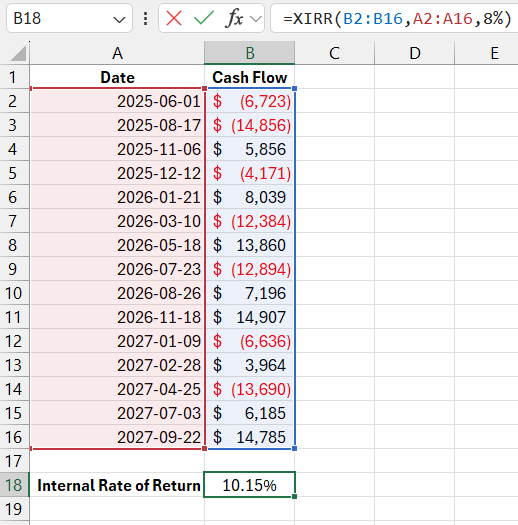
Task: Select cell with date 2026-08-26
Action: pyautogui.click(x=117, y=293)
